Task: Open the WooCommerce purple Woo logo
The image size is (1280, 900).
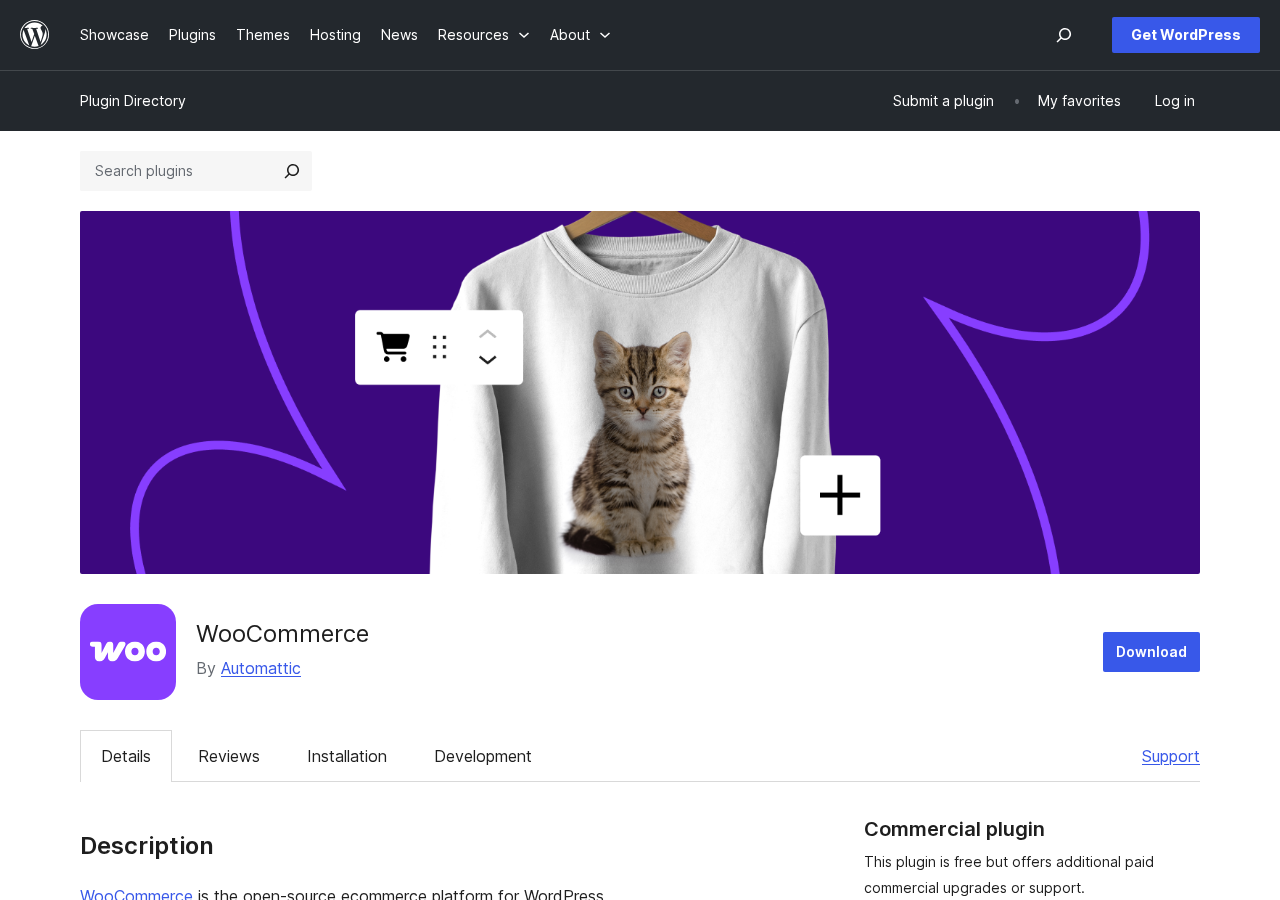Action: 128,652
